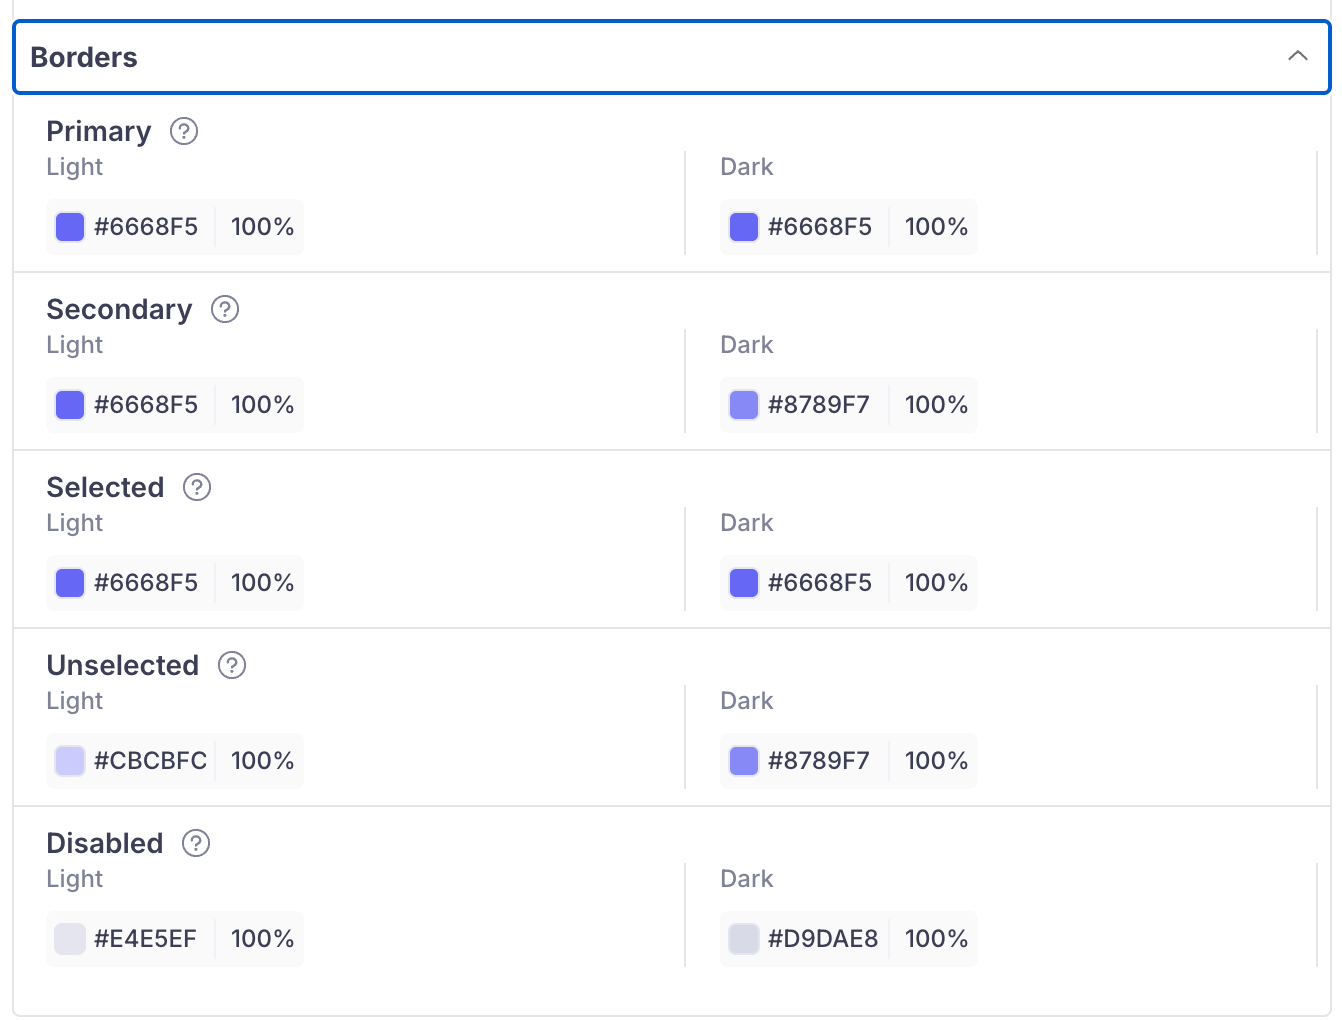The height and width of the screenshot is (1020, 1342).
Task: Click help icon next to Unselected
Action: [x=232, y=665]
